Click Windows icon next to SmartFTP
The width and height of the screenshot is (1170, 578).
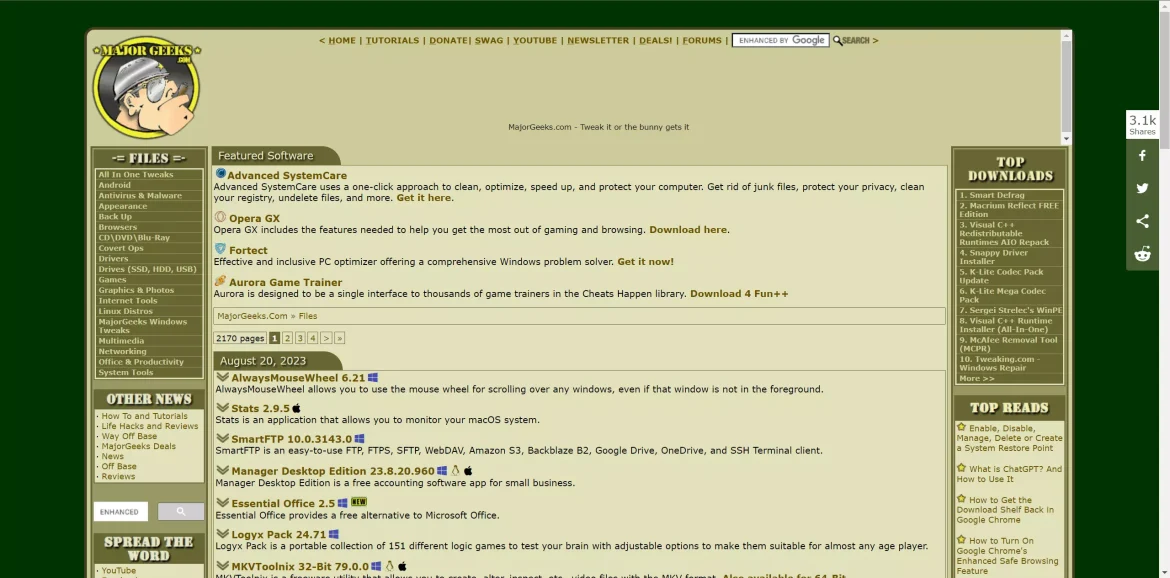(x=359, y=439)
